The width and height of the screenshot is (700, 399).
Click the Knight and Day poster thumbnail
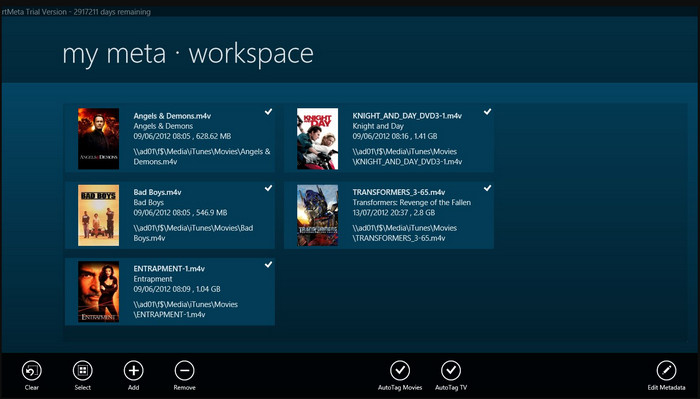coord(317,139)
